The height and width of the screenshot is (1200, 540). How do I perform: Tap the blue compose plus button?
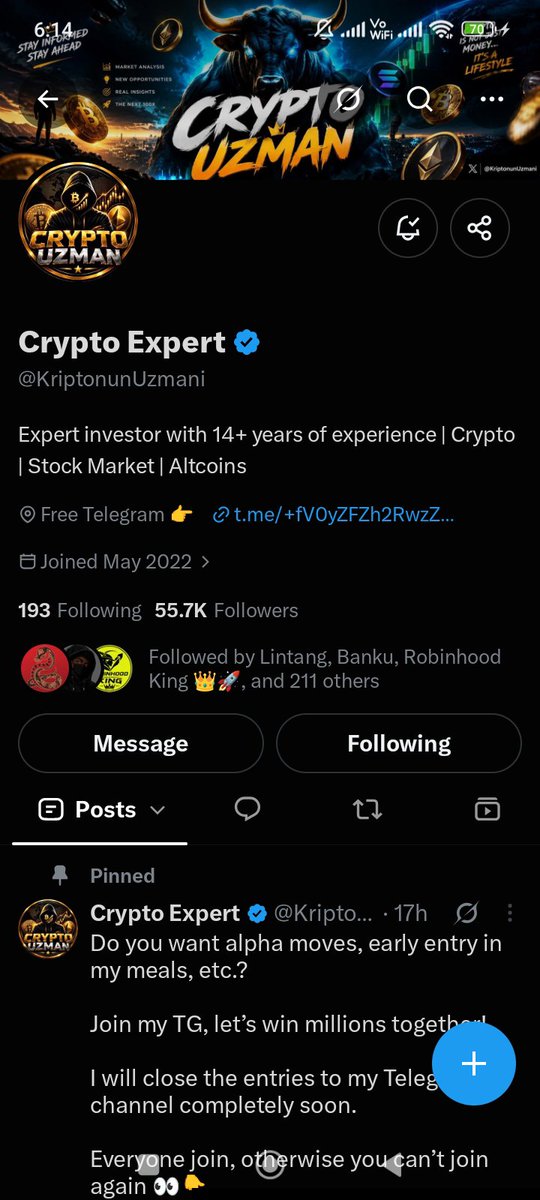click(474, 1063)
